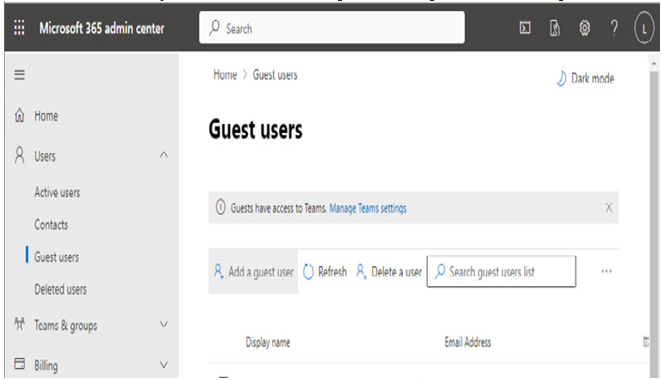
Task: Click the Add a guest user button
Action: [x=253, y=271]
